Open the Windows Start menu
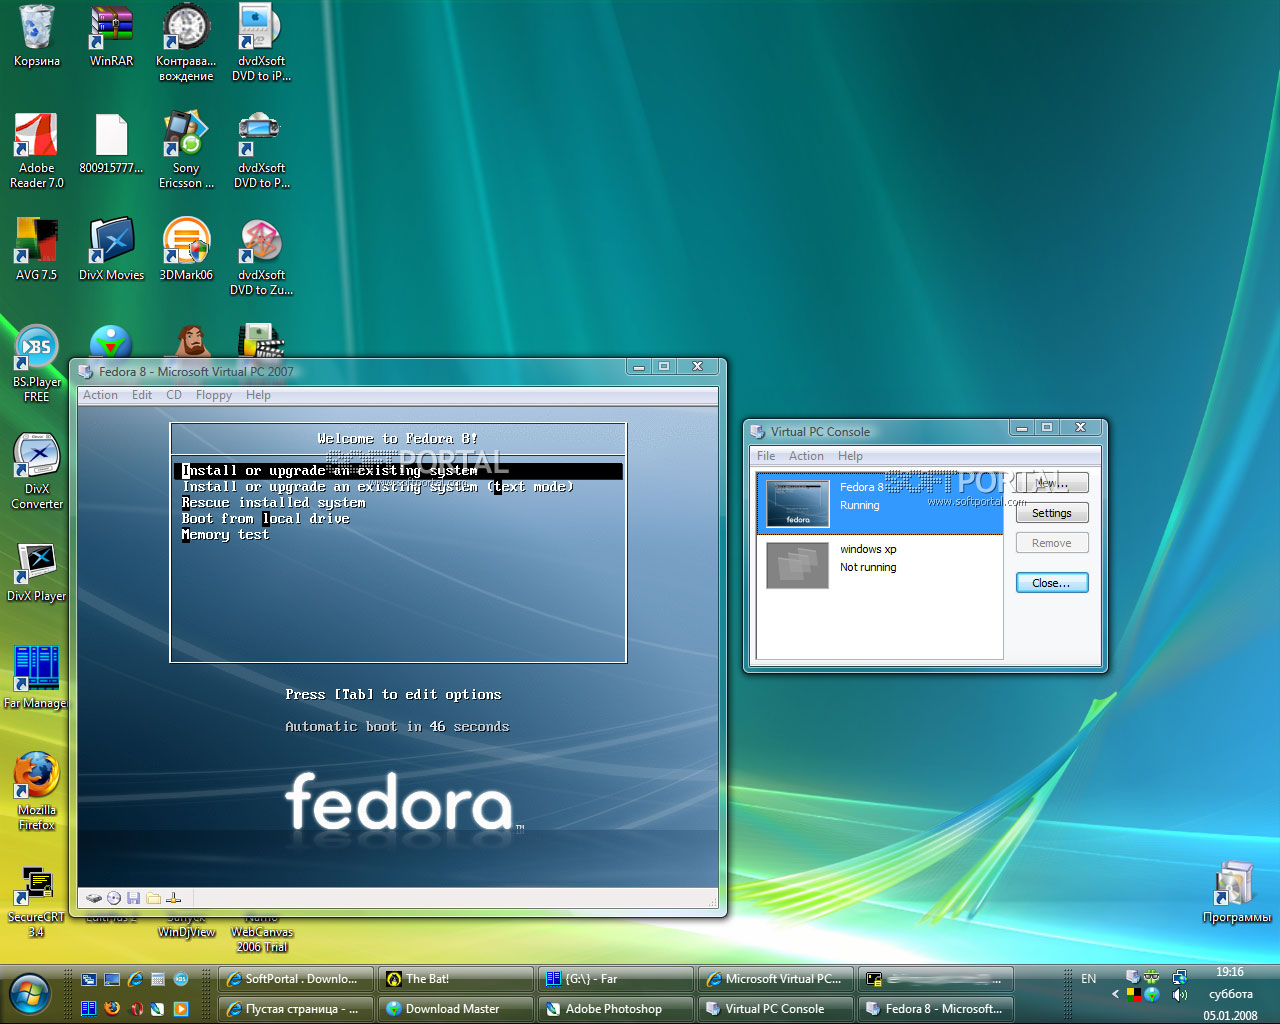 click(x=29, y=993)
